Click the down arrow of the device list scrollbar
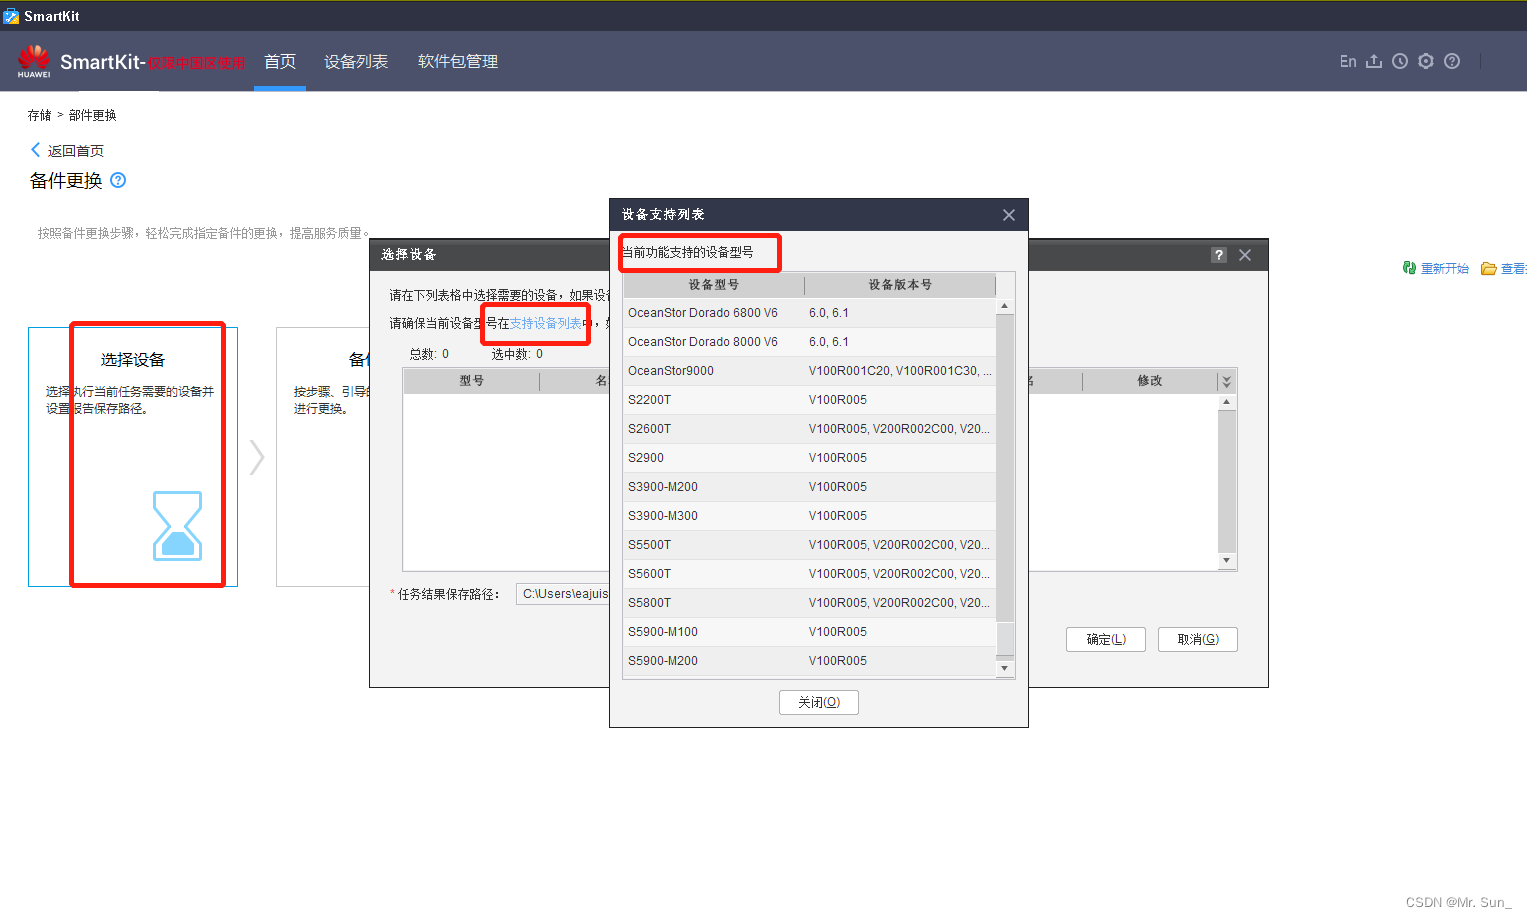This screenshot has height=918, width=1527. tap(1004, 668)
